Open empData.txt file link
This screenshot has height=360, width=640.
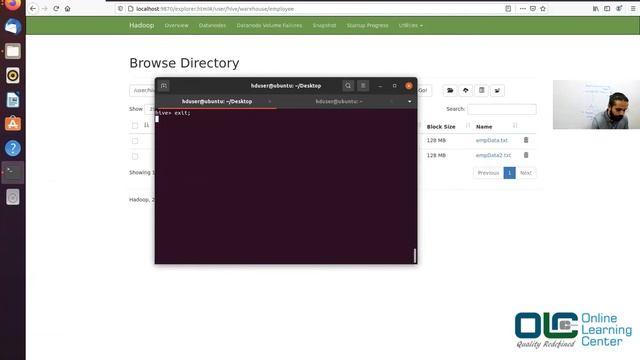pyautogui.click(x=491, y=140)
